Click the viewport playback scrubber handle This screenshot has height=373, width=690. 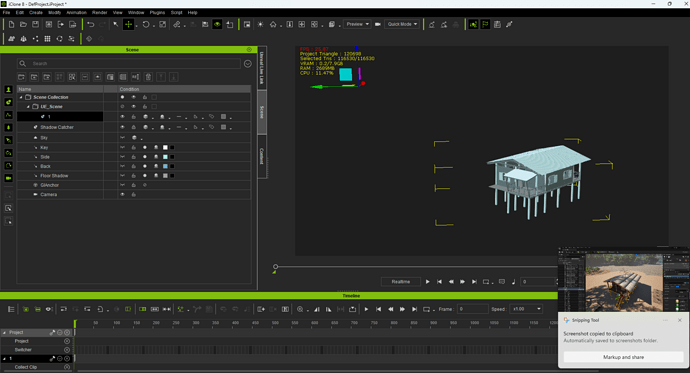(x=275, y=267)
